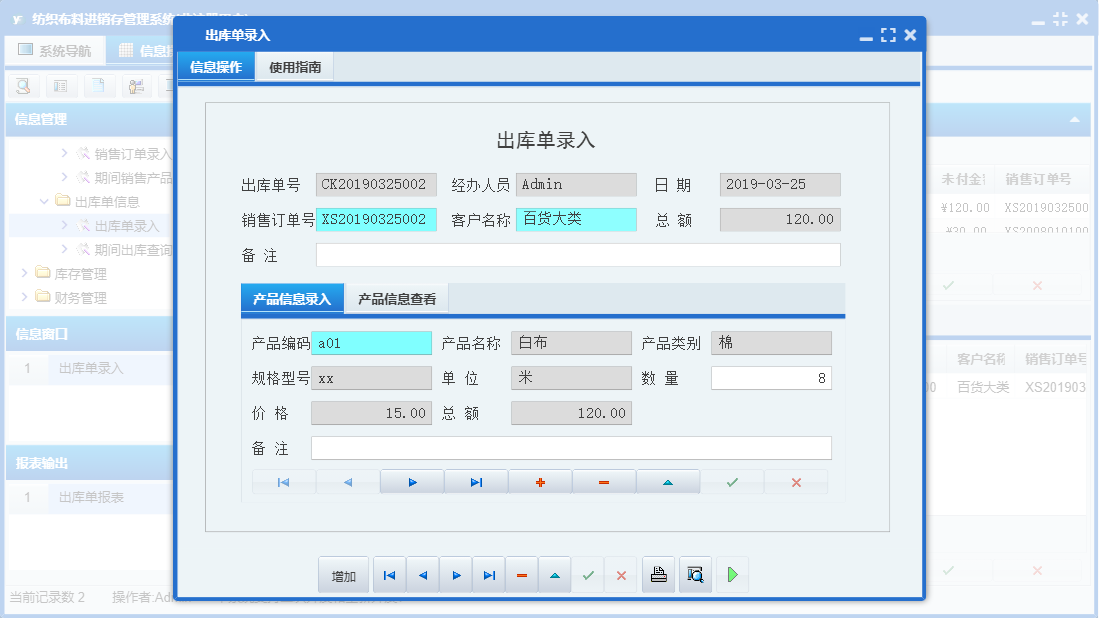Click the 增加 button

[344, 574]
